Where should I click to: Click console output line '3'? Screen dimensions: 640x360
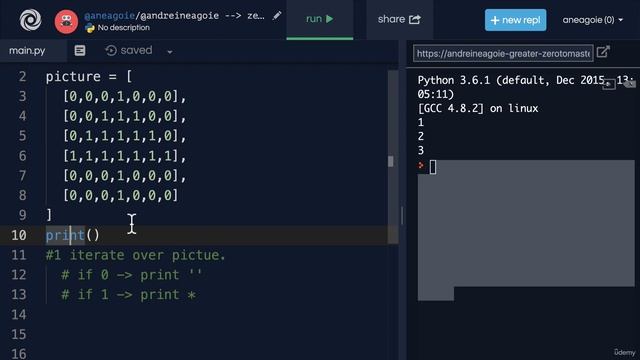click(421, 151)
